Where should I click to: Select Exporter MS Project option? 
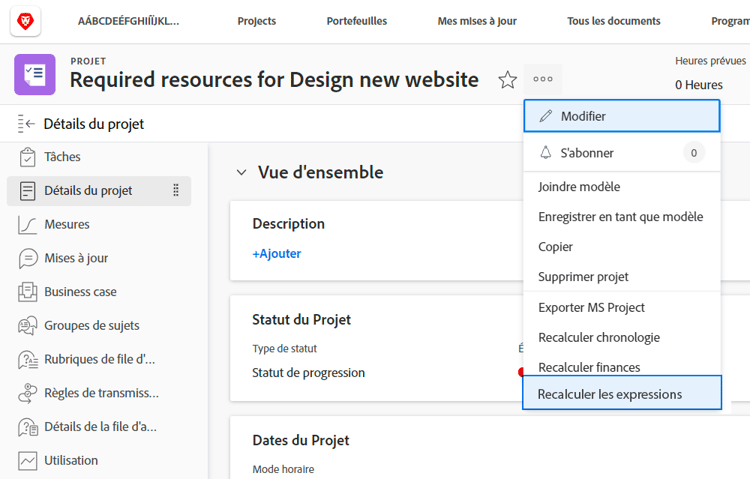(622, 308)
